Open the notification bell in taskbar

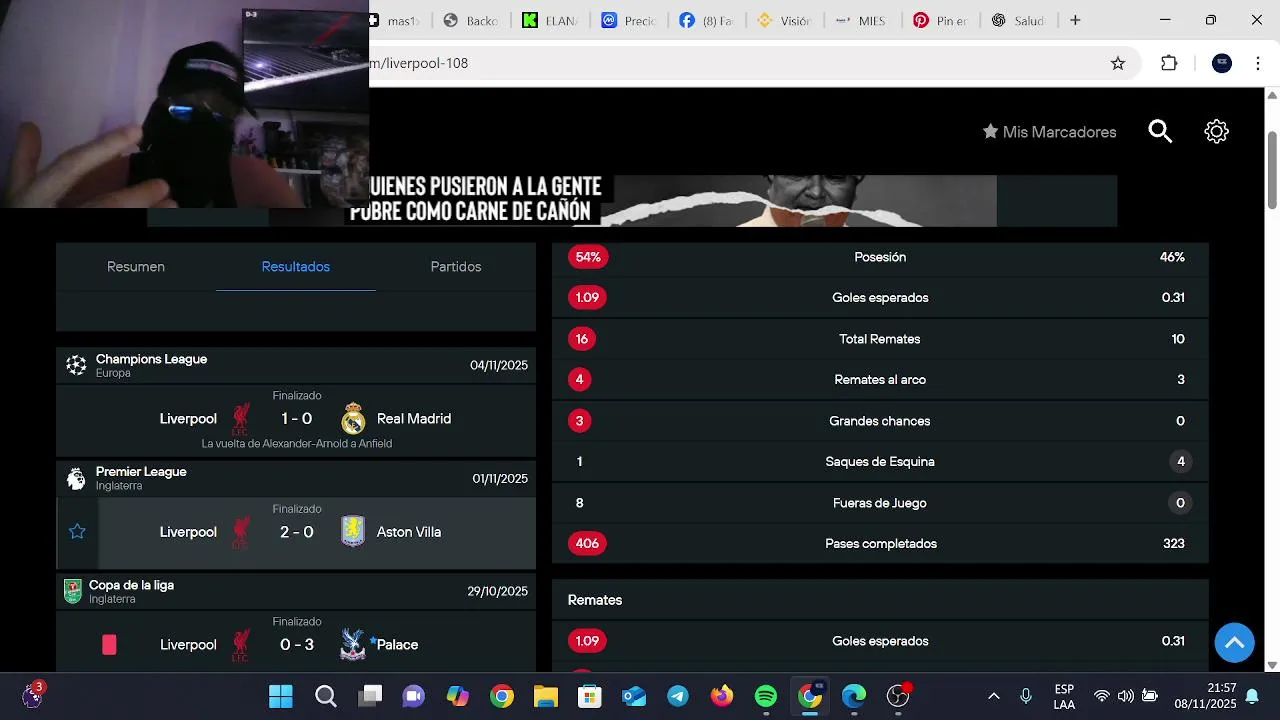(x=1252, y=696)
